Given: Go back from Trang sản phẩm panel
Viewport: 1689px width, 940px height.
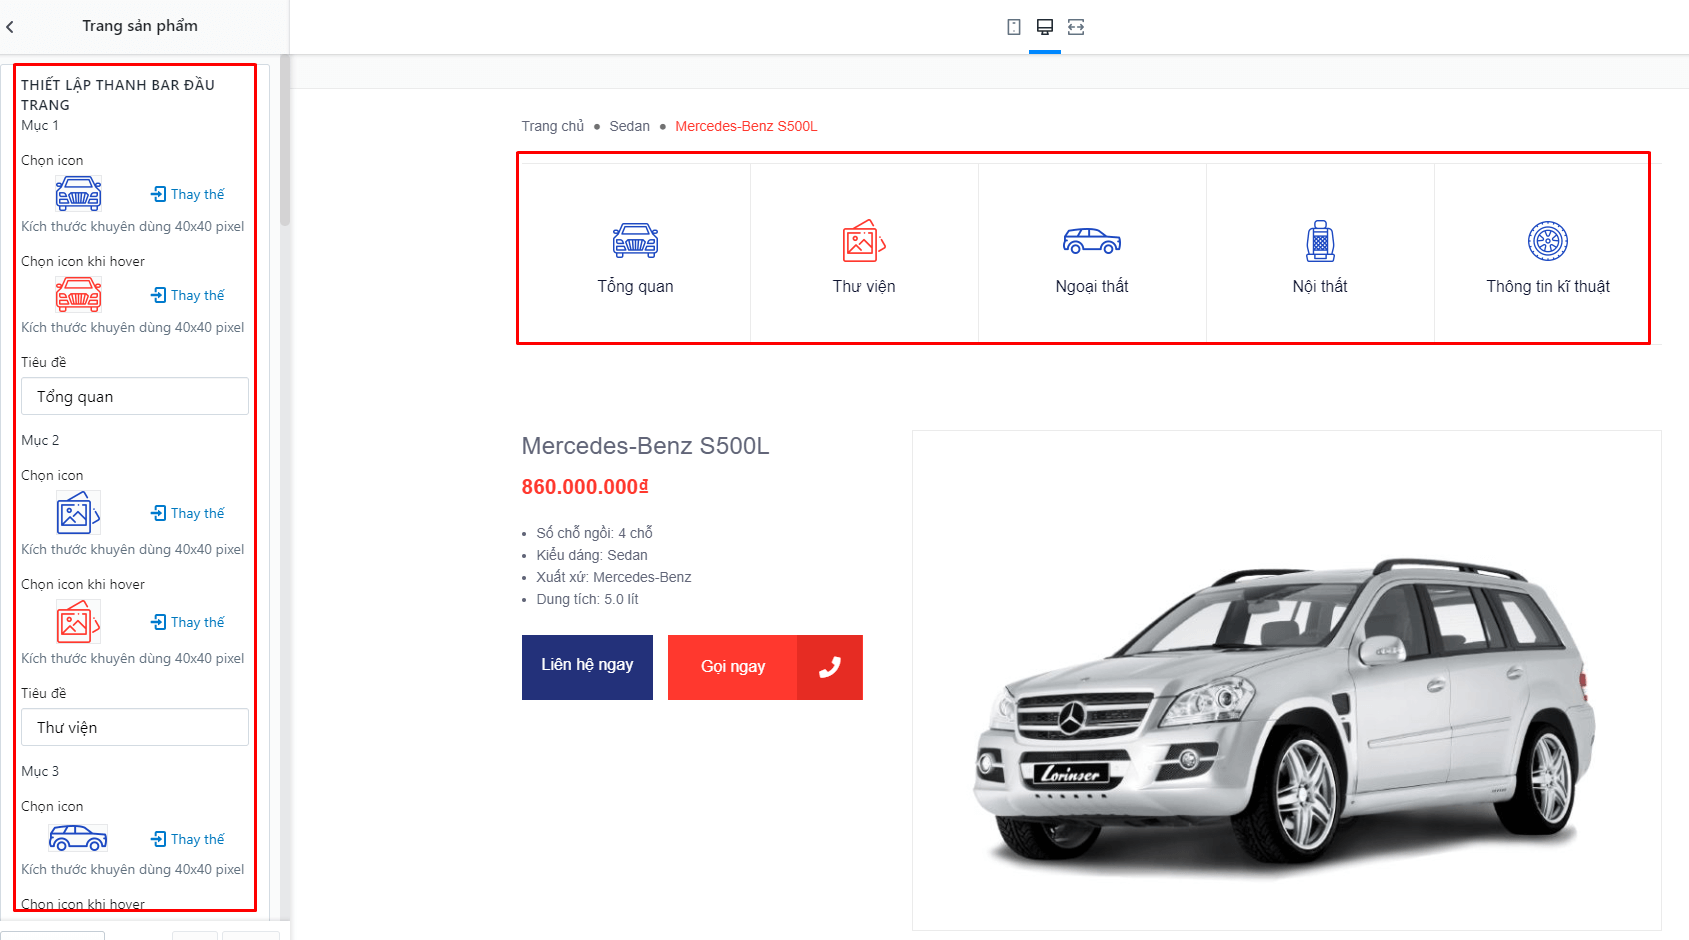Looking at the screenshot, I should 10,27.
